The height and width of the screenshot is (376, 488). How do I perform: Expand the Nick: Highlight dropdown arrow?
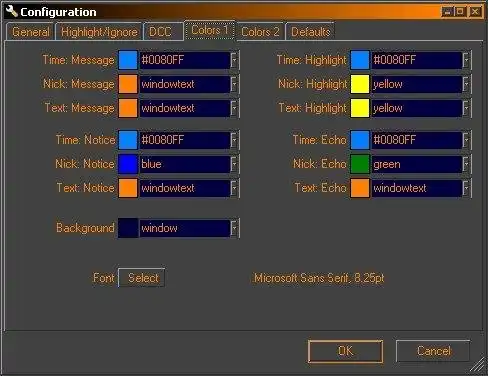[x=467, y=84]
